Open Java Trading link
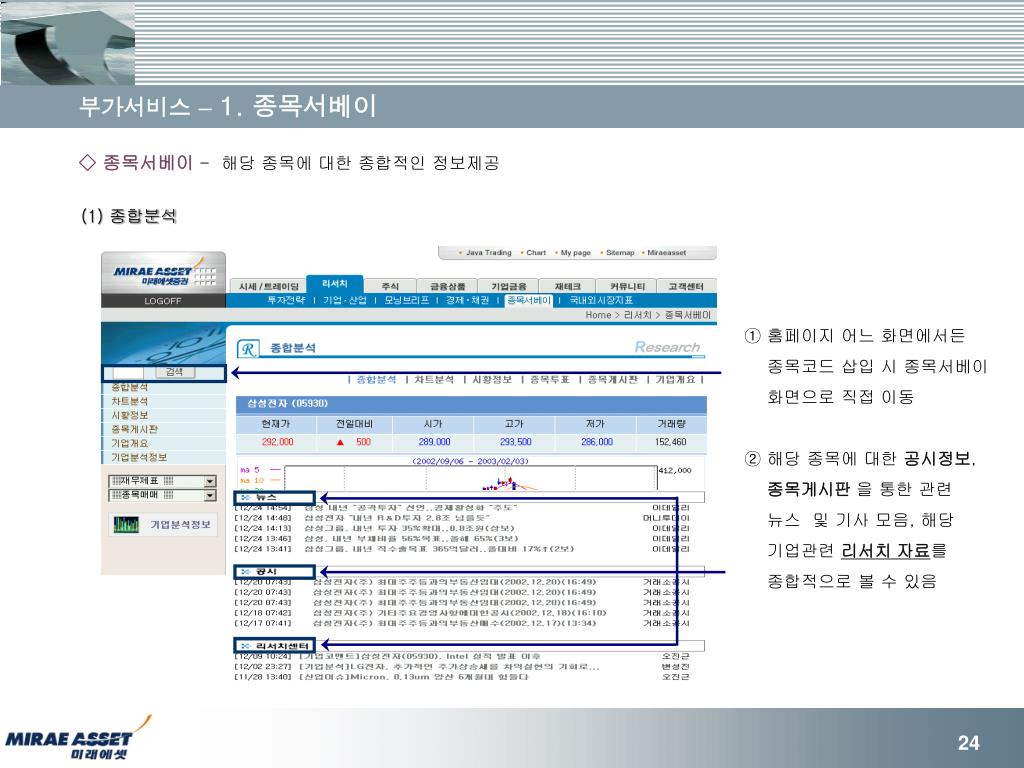1024x768 pixels. point(486,253)
